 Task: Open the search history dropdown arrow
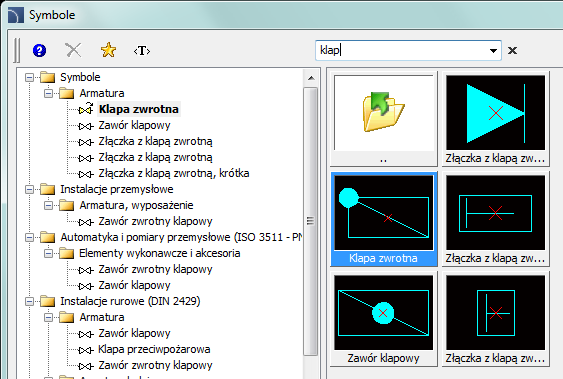[493, 51]
